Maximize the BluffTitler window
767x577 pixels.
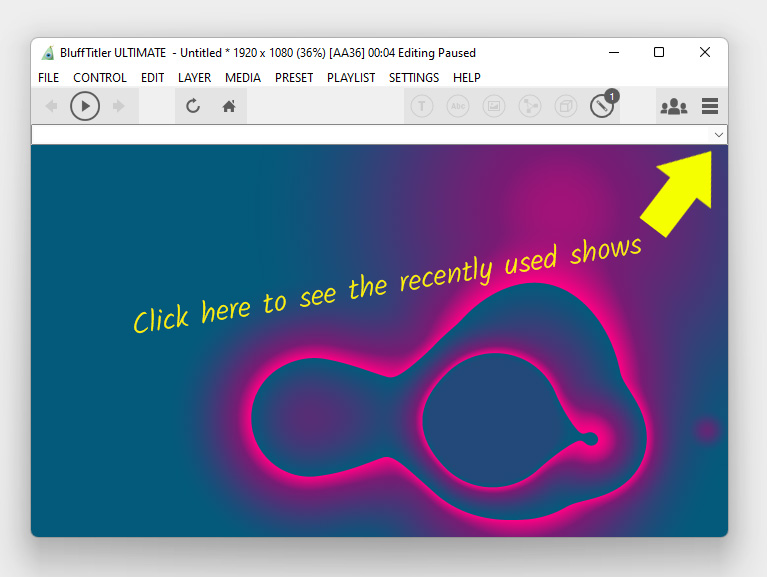pos(659,52)
